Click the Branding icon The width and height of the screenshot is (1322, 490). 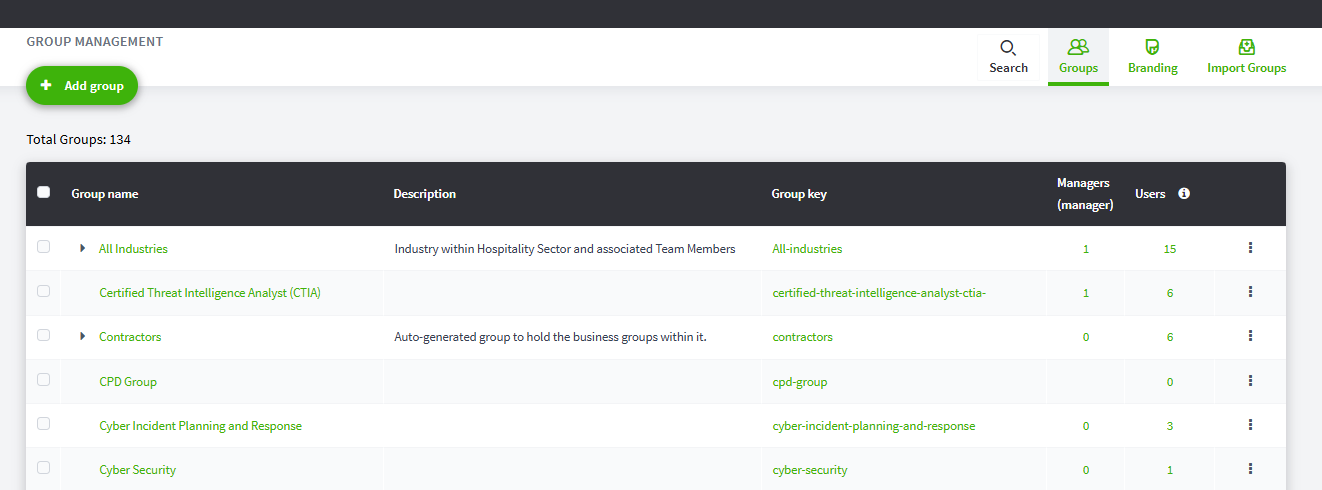click(1152, 47)
